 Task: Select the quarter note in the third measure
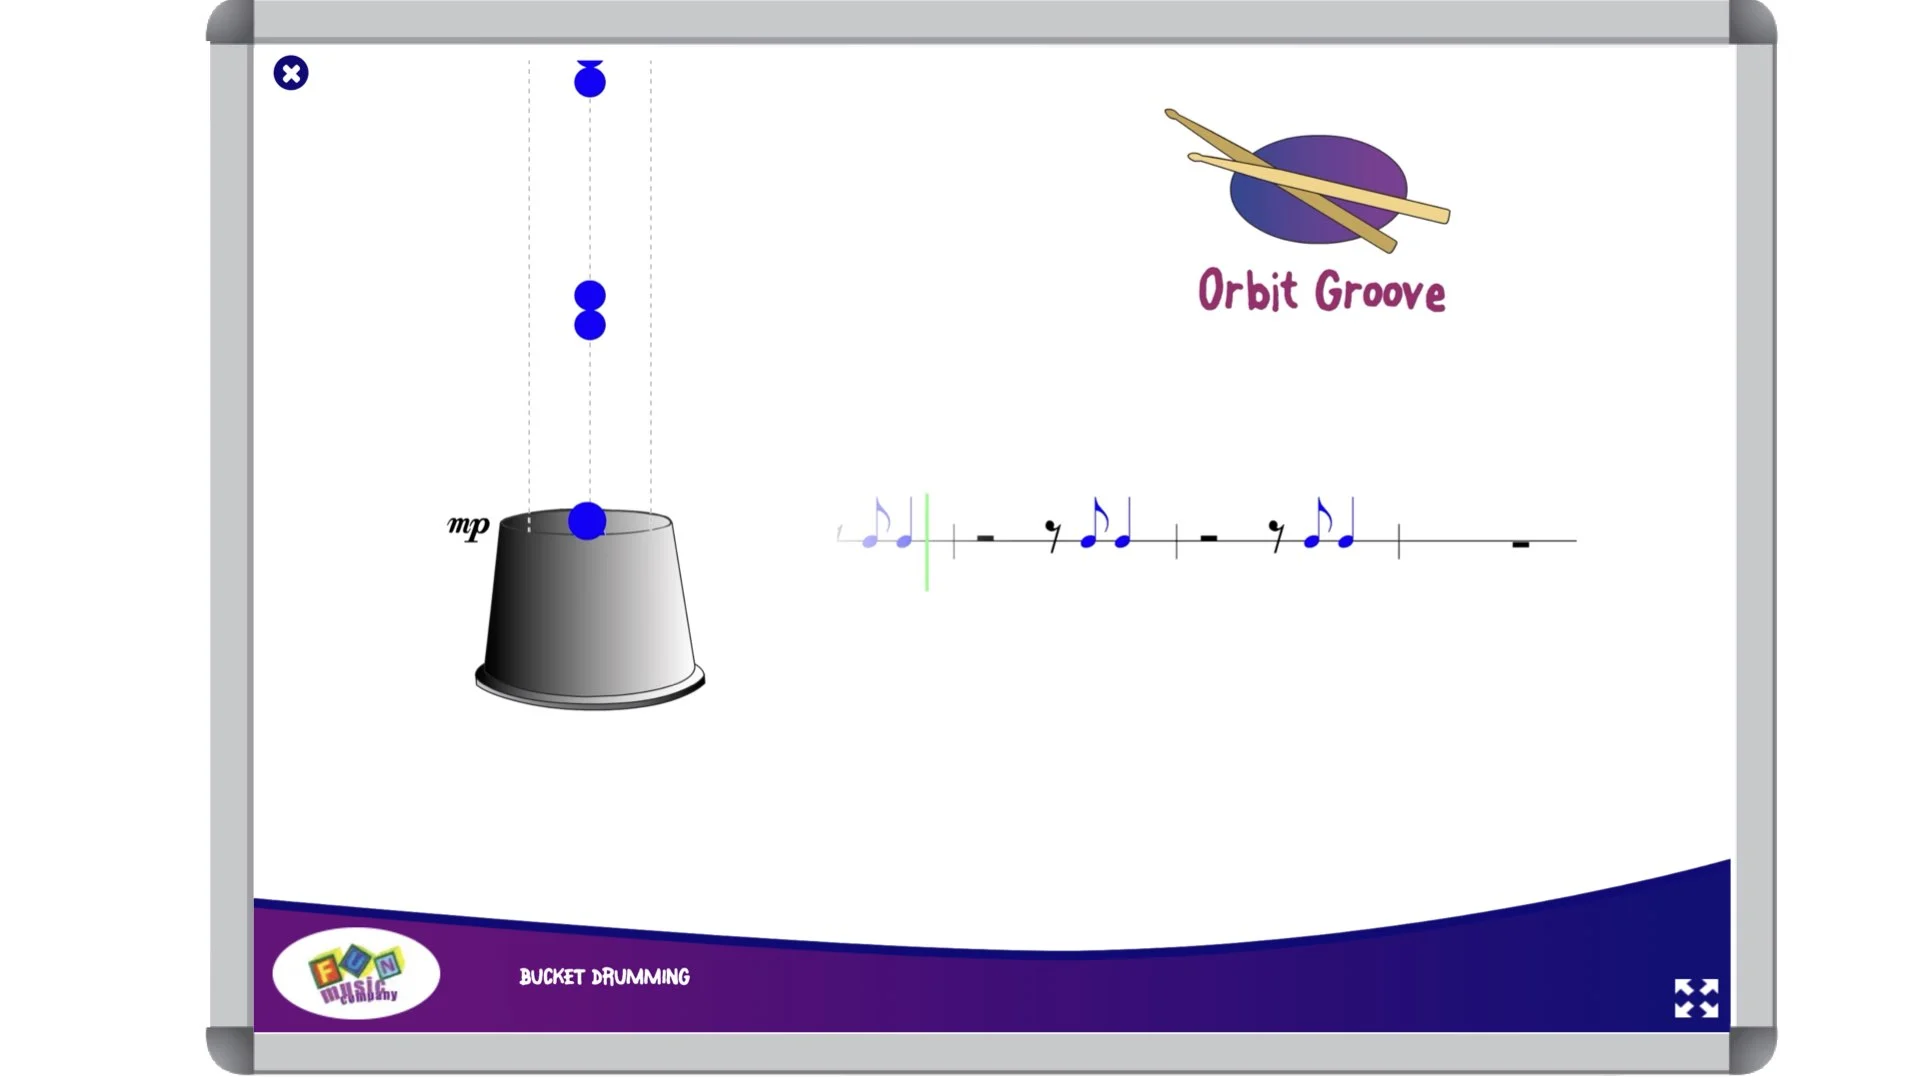tap(1348, 540)
